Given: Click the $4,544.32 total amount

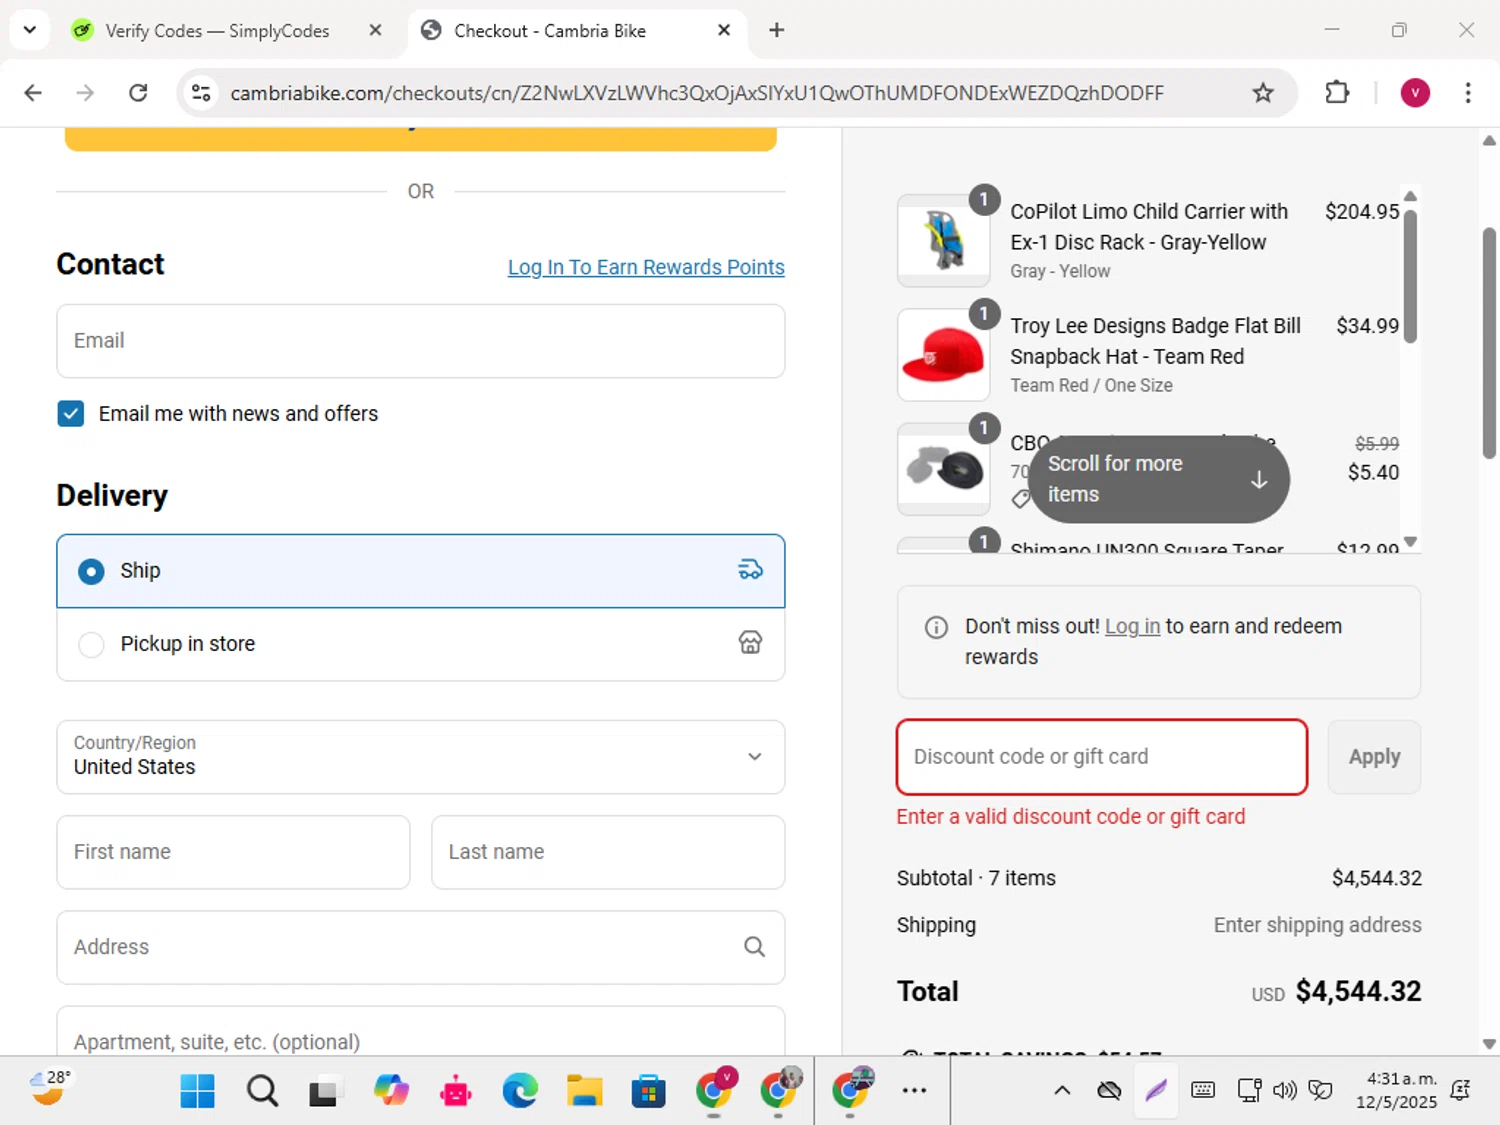Looking at the screenshot, I should tap(1358, 991).
